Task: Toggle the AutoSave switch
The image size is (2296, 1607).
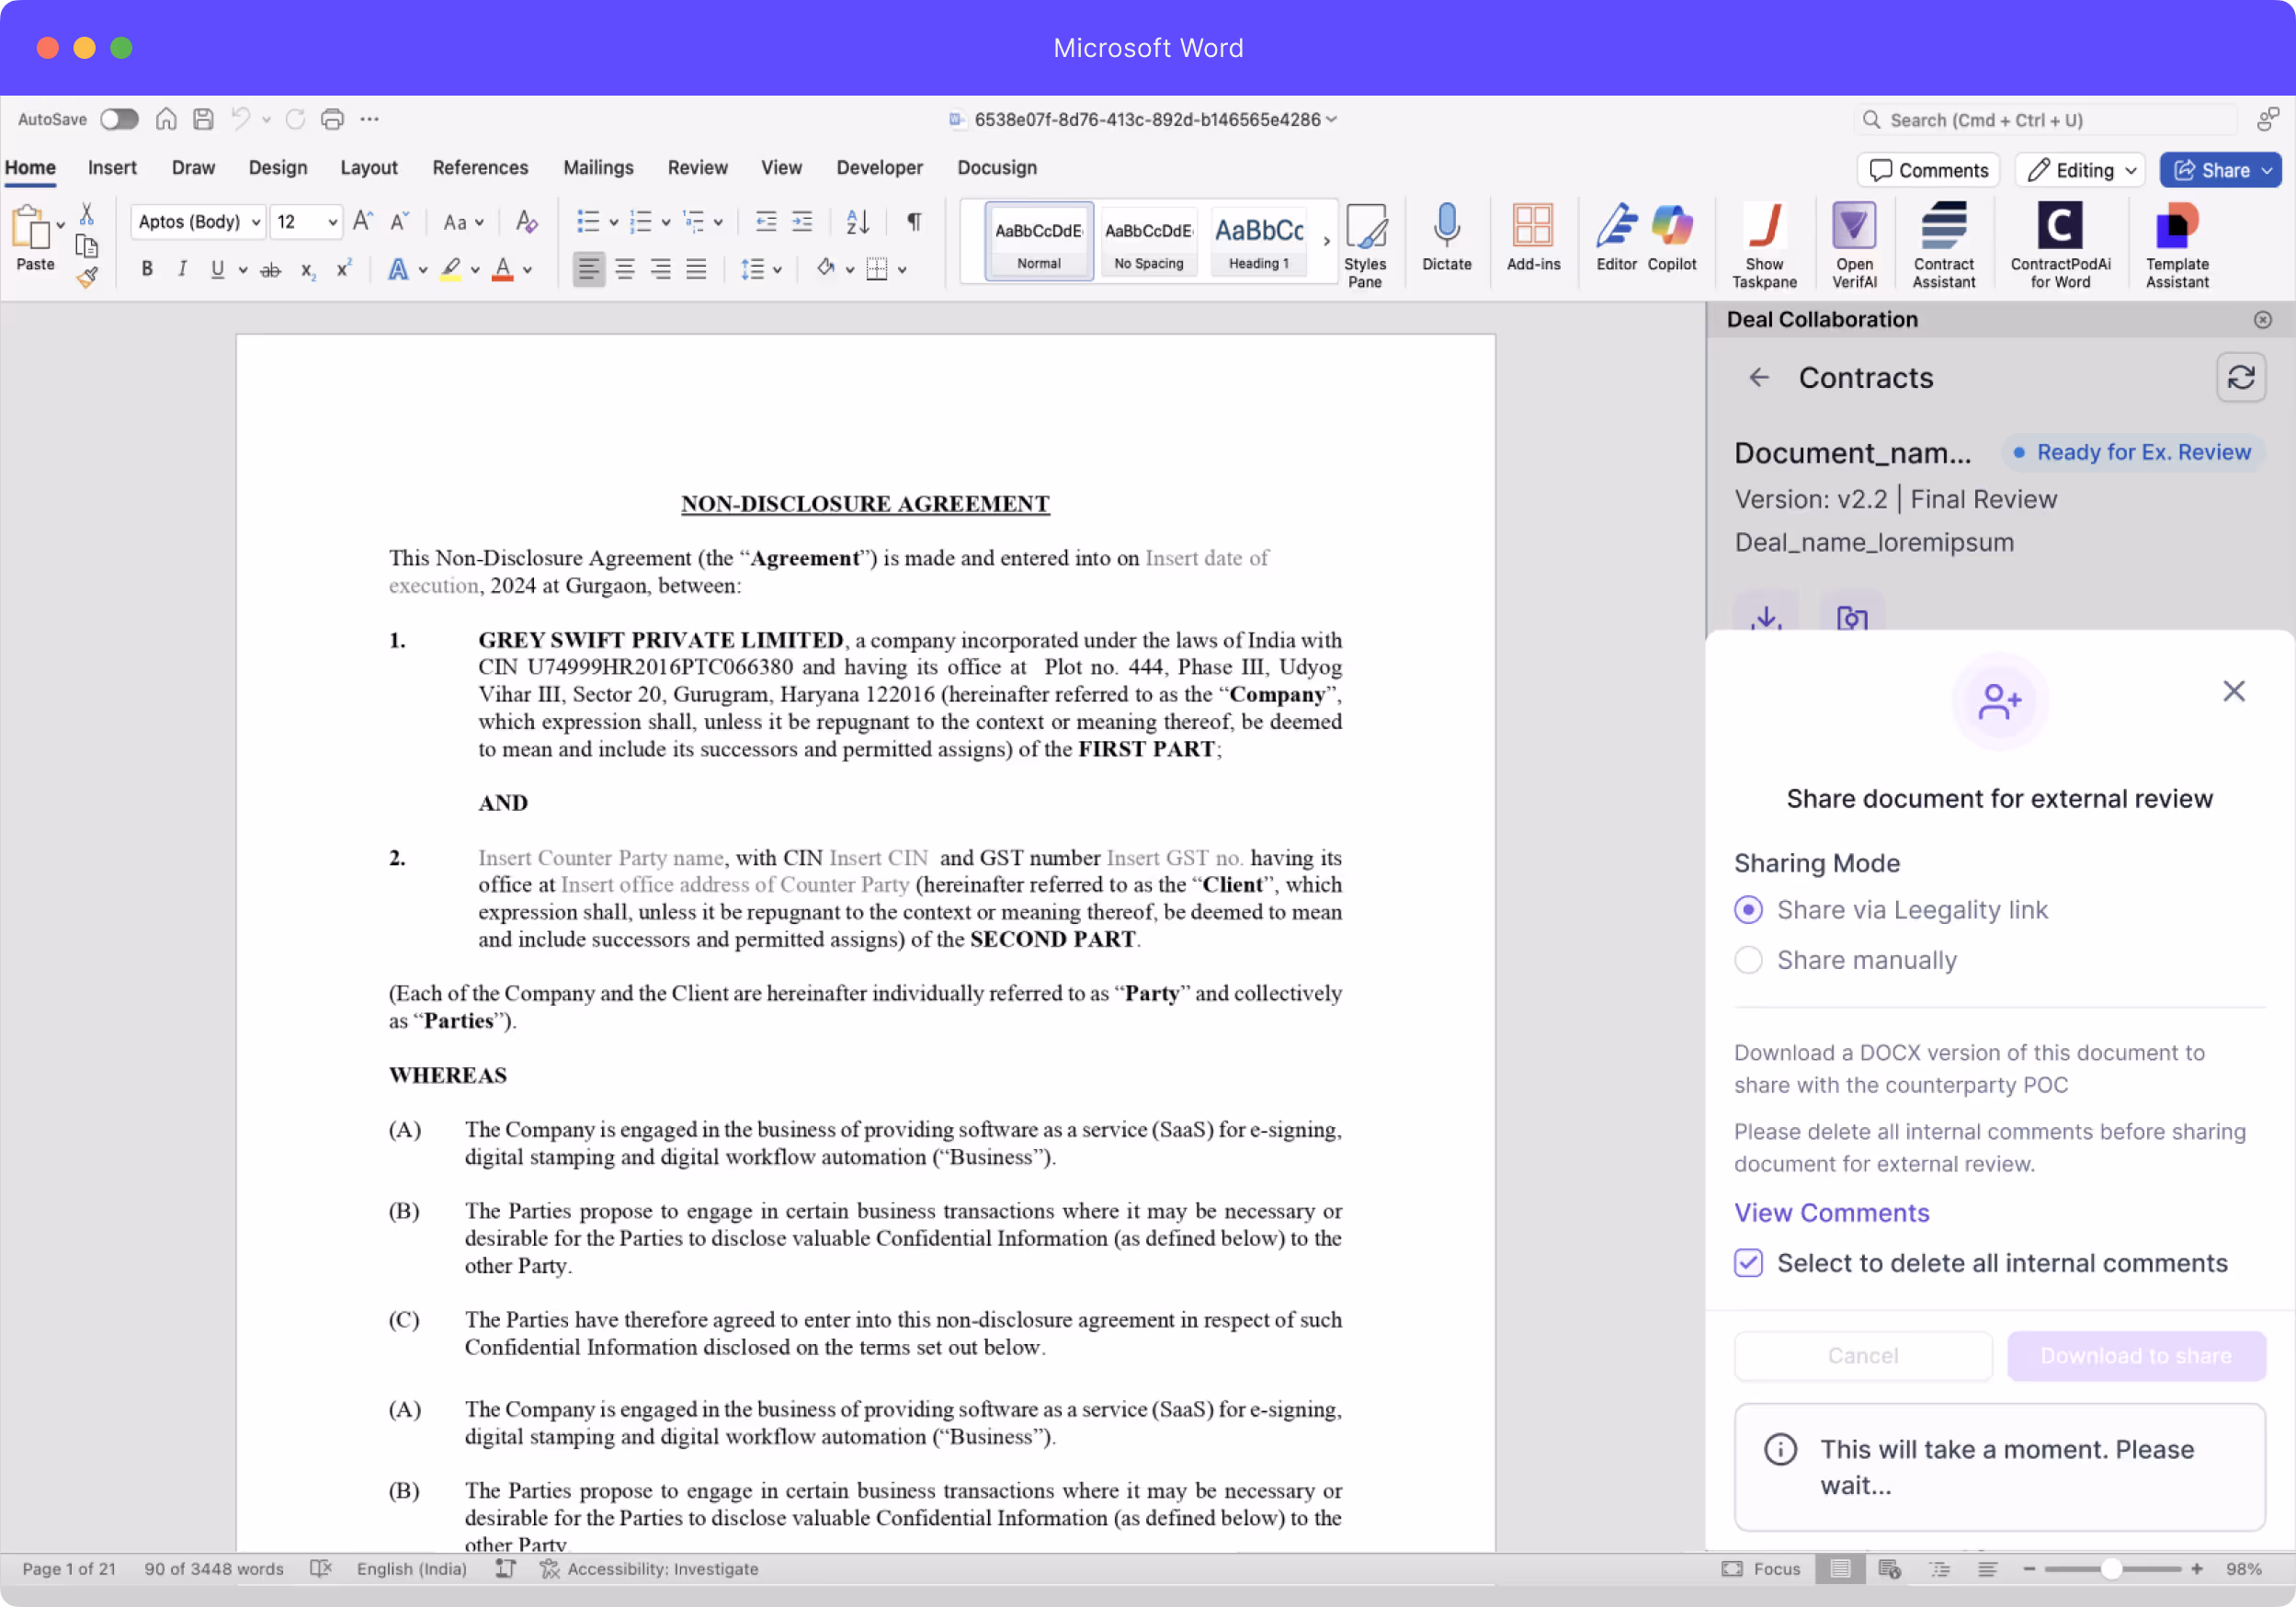Action: (x=119, y=120)
